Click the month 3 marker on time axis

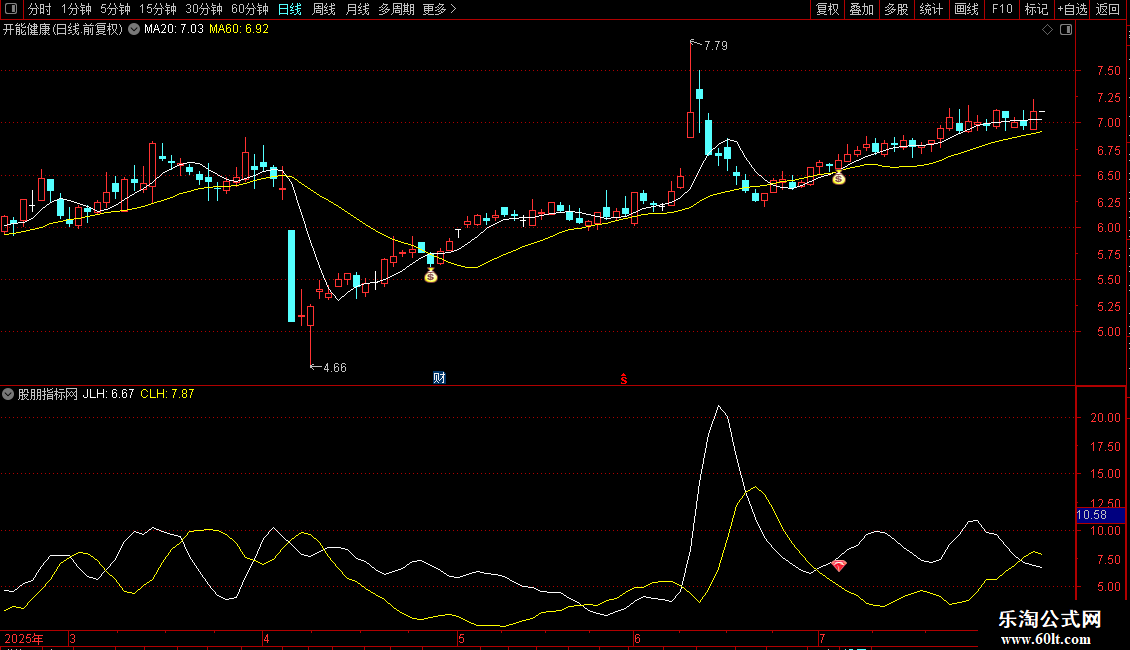[72, 639]
